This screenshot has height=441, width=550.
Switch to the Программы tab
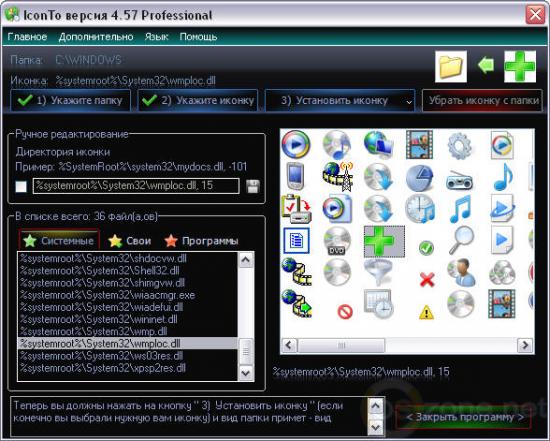(x=202, y=241)
